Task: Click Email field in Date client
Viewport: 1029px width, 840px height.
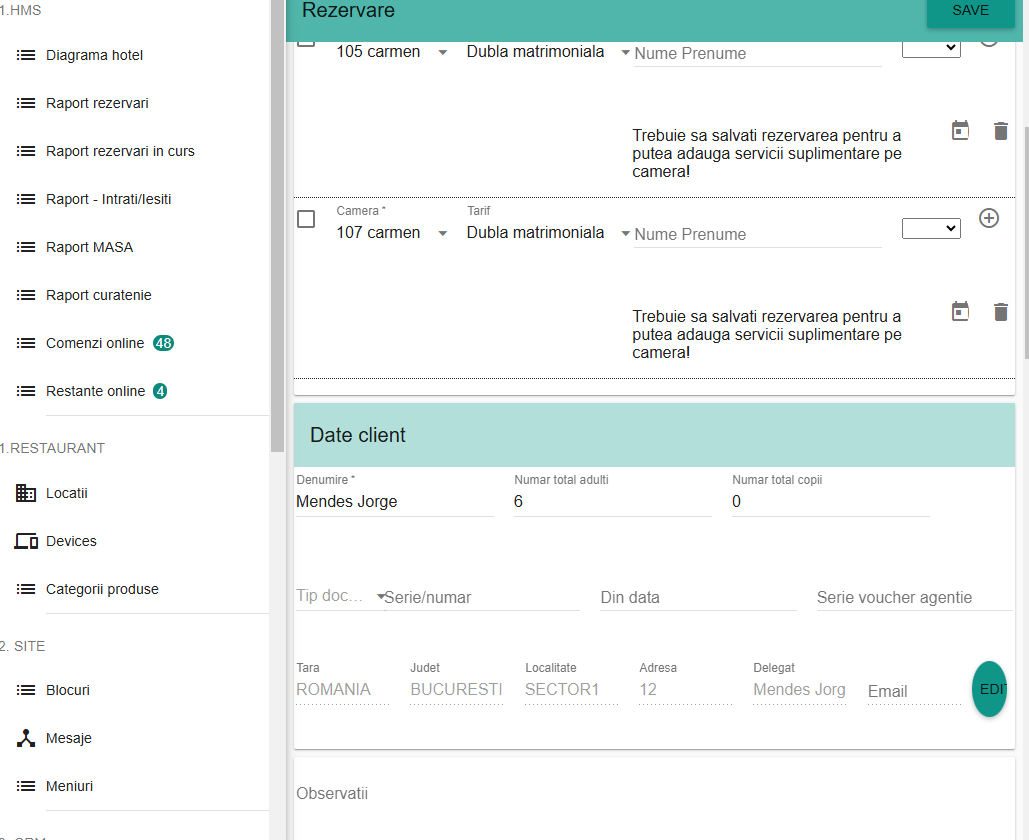Action: (x=914, y=691)
